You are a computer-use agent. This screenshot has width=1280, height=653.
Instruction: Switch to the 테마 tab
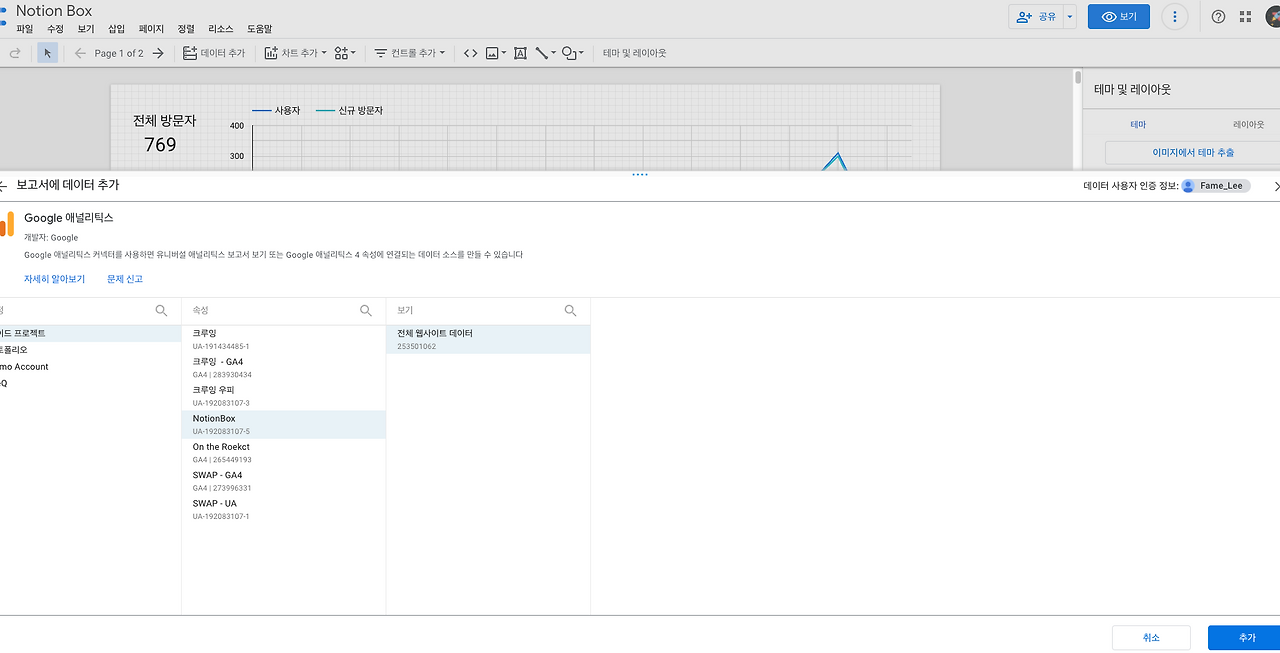pyautogui.click(x=1138, y=124)
